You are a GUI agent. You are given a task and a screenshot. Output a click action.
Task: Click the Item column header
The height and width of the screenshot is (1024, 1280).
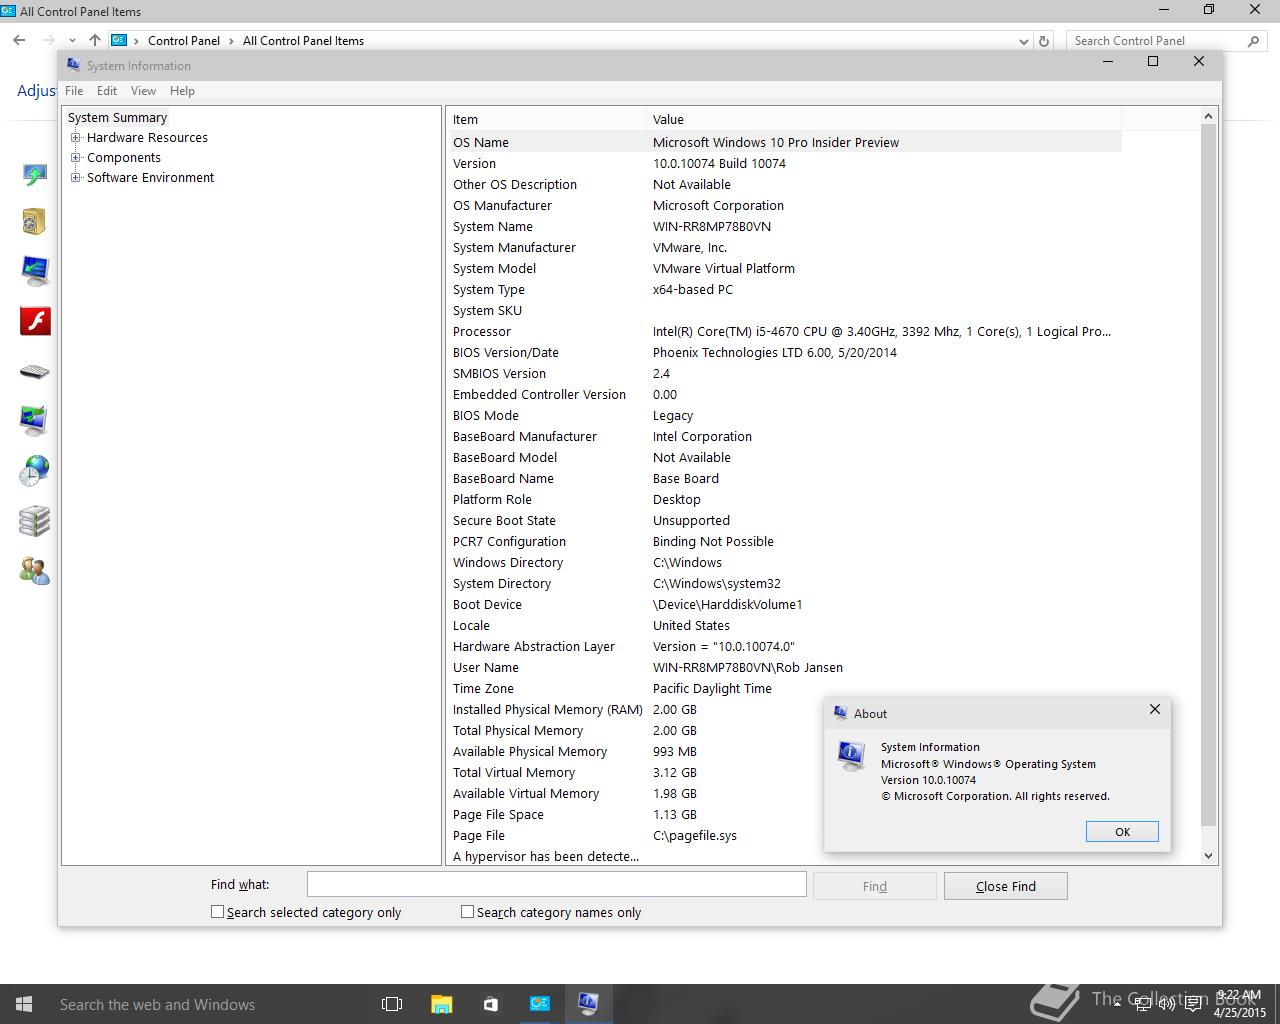pyautogui.click(x=546, y=119)
